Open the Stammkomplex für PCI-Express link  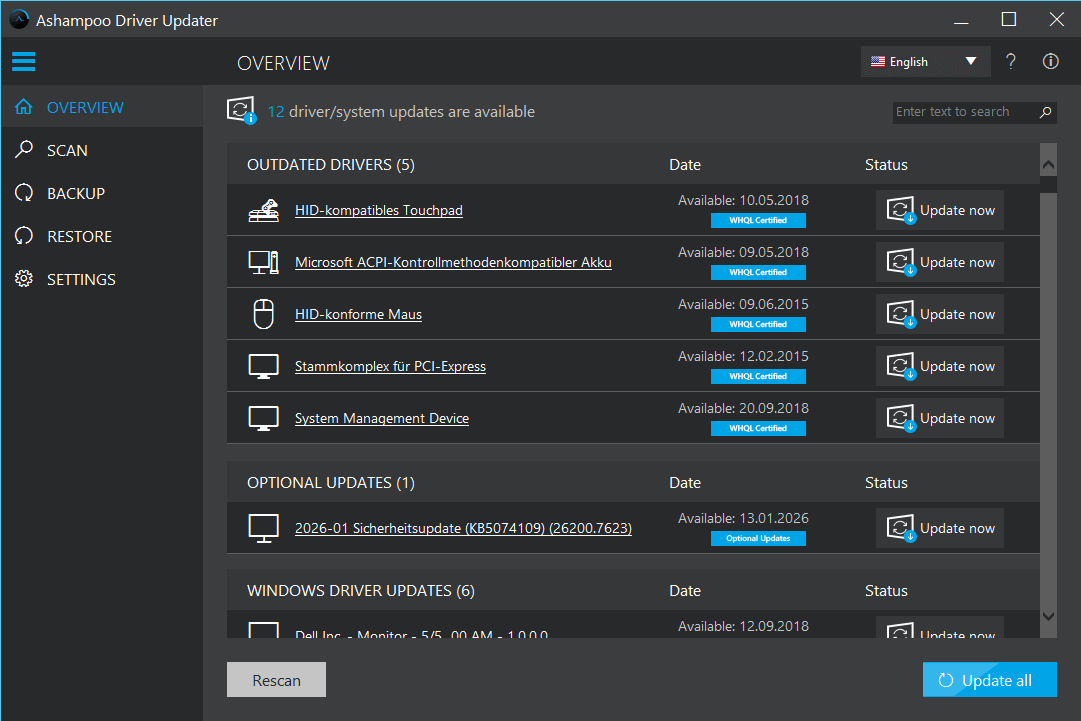click(390, 367)
